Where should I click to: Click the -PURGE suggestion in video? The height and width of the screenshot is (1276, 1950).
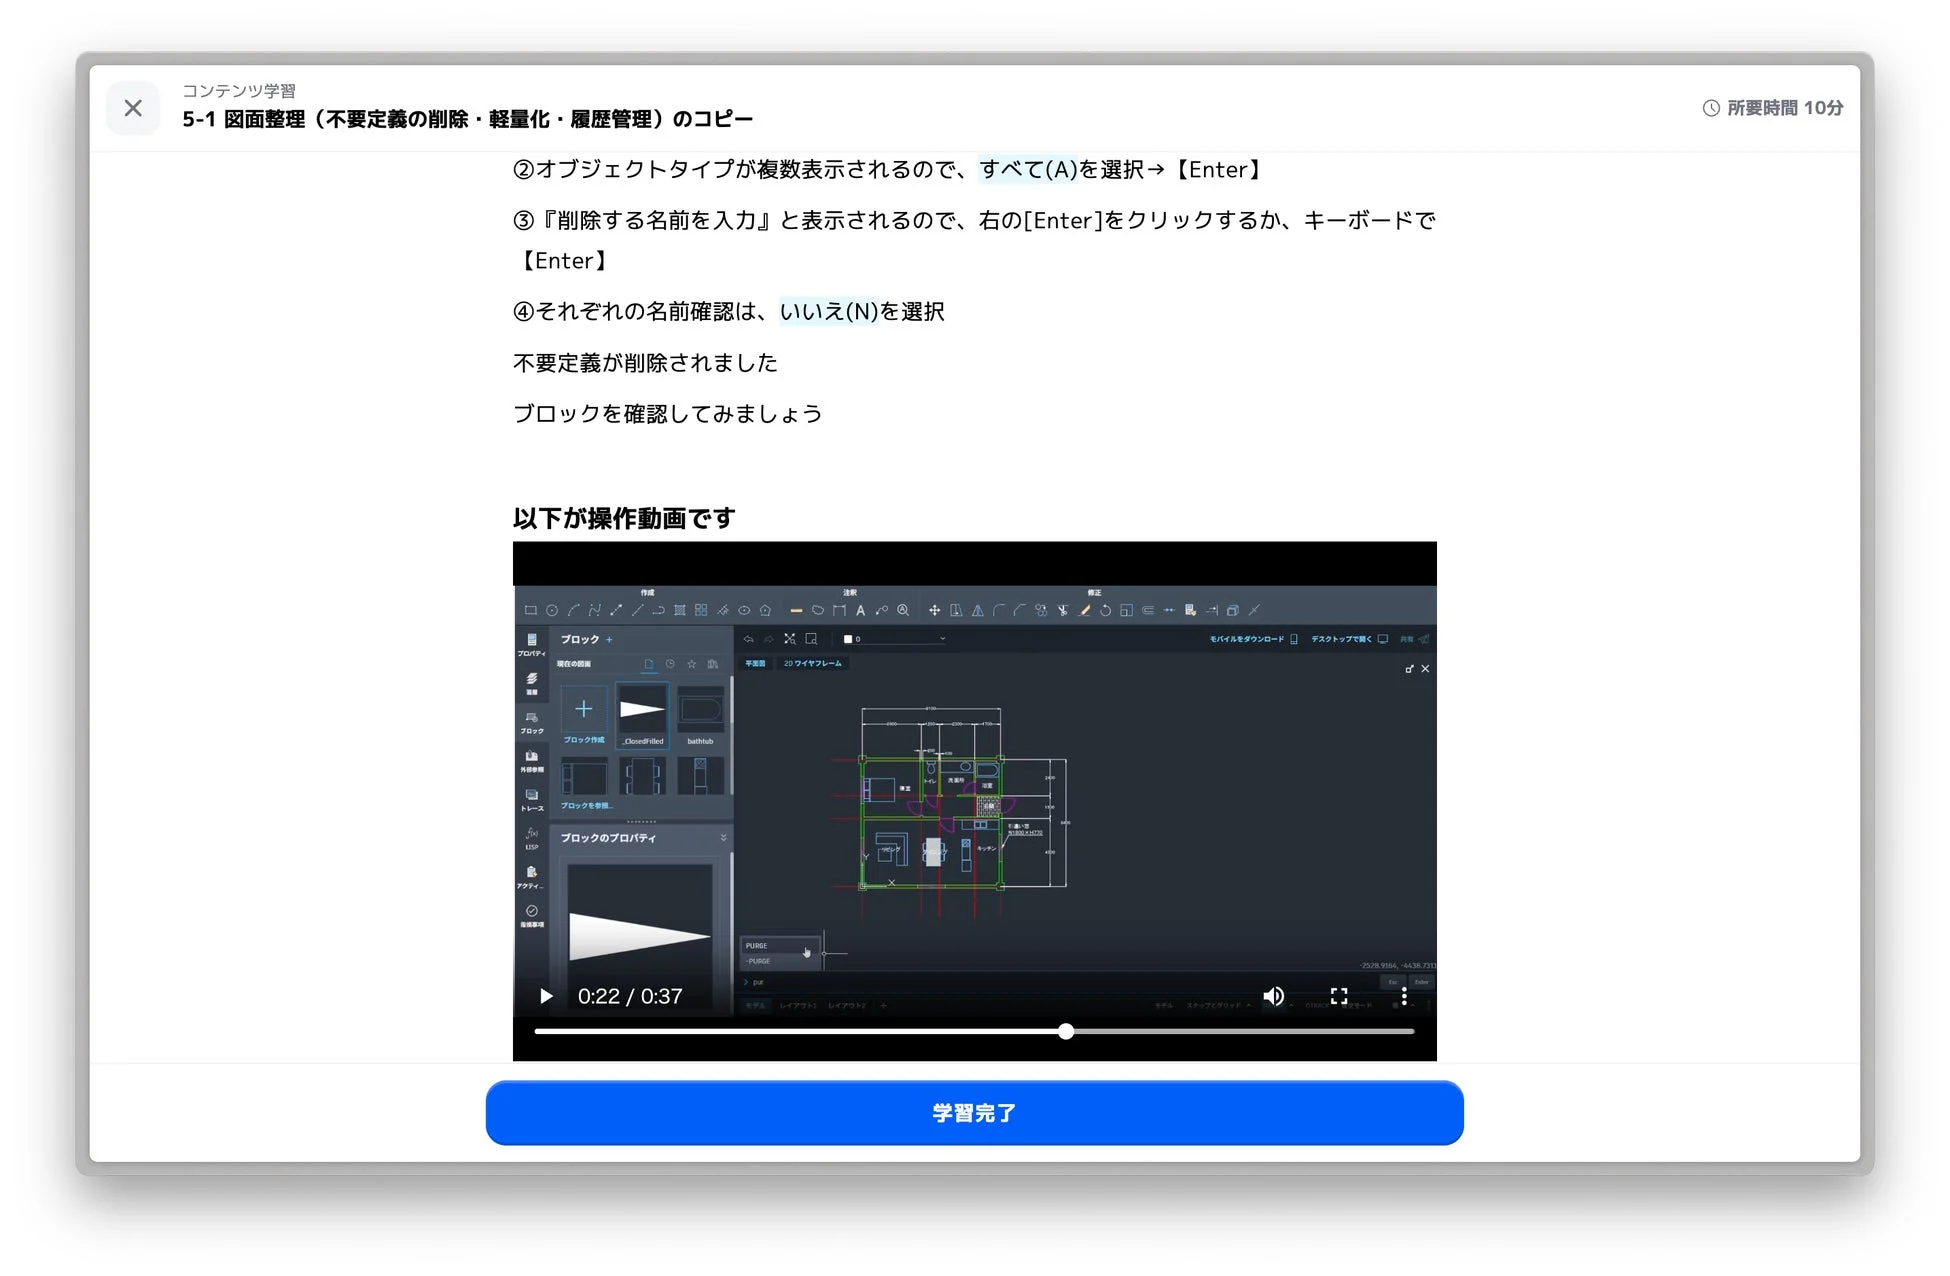pyautogui.click(x=779, y=961)
